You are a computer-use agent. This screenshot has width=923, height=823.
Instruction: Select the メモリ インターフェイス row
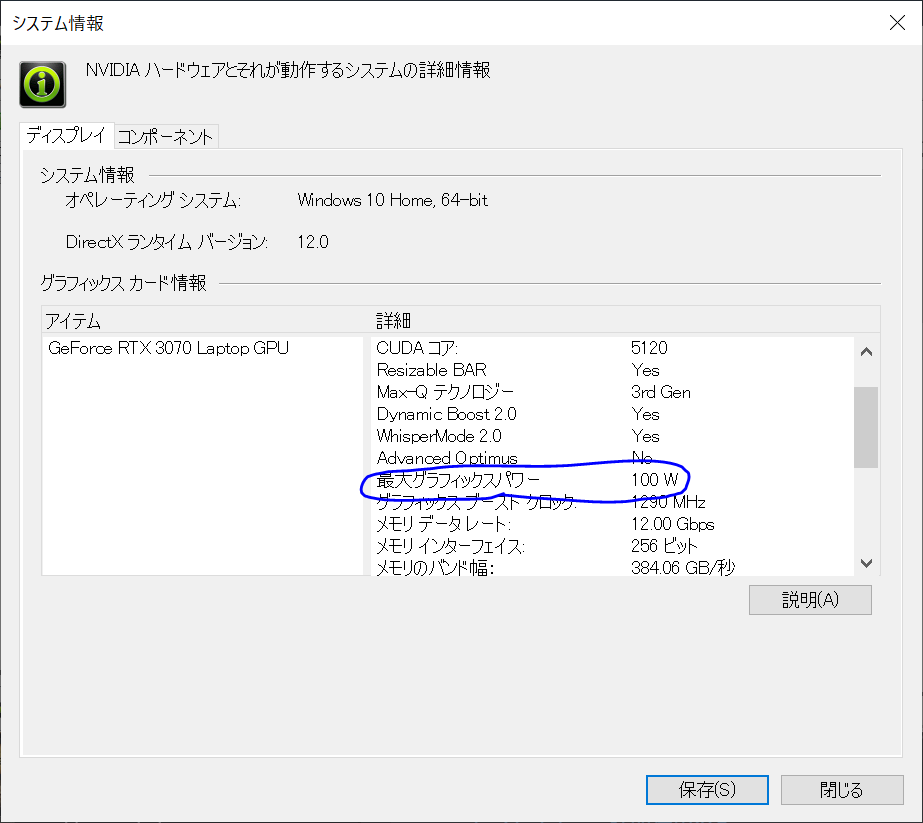(612, 546)
